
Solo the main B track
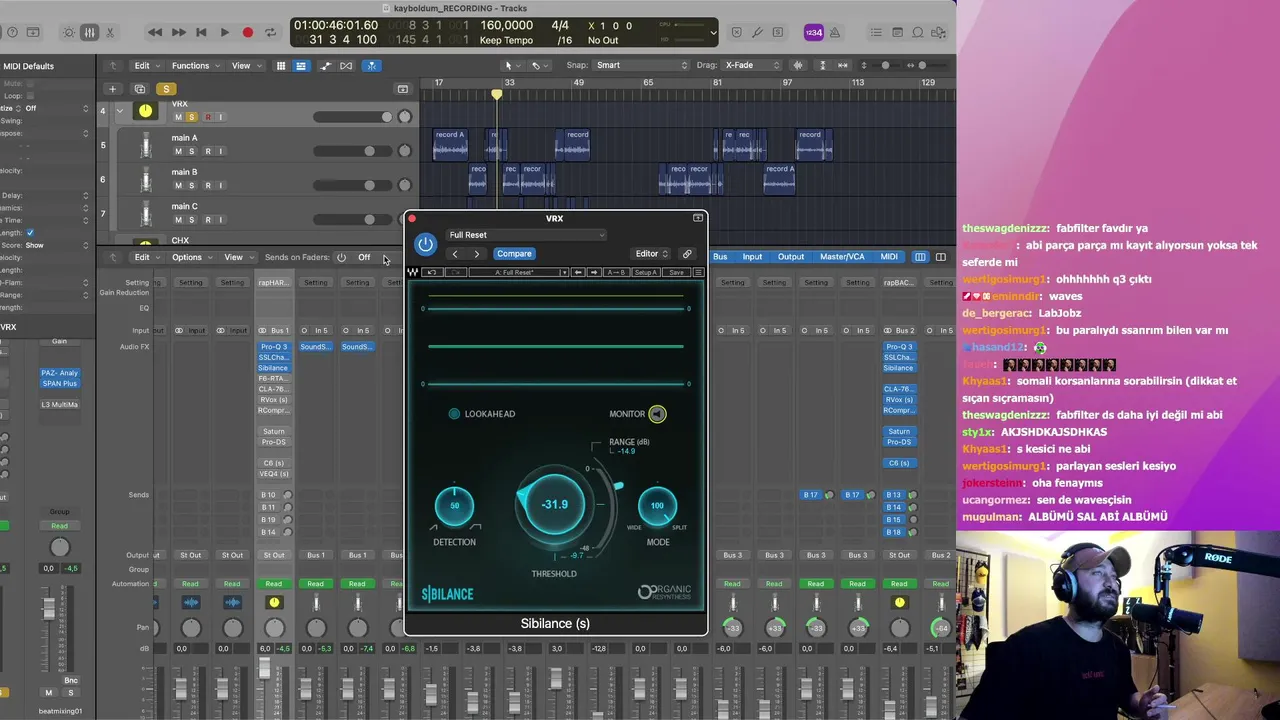[192, 185]
